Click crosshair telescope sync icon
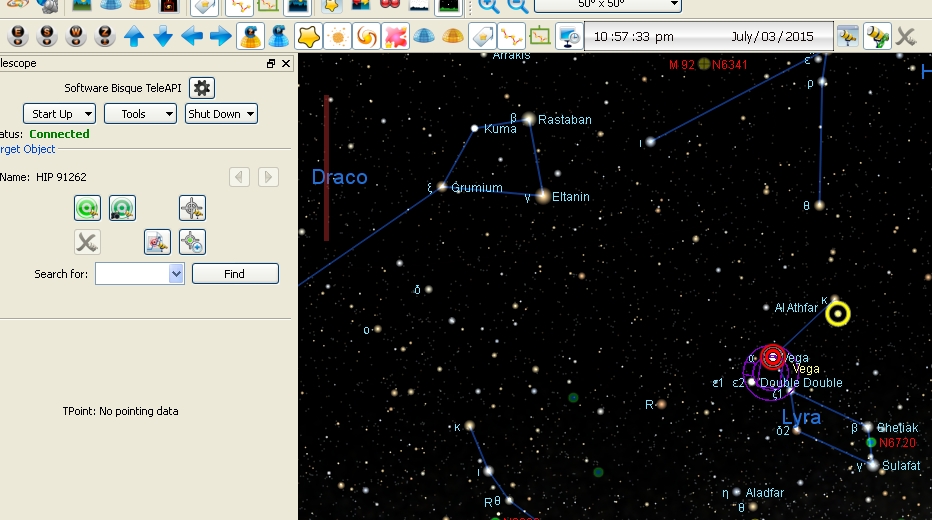 tap(192, 208)
